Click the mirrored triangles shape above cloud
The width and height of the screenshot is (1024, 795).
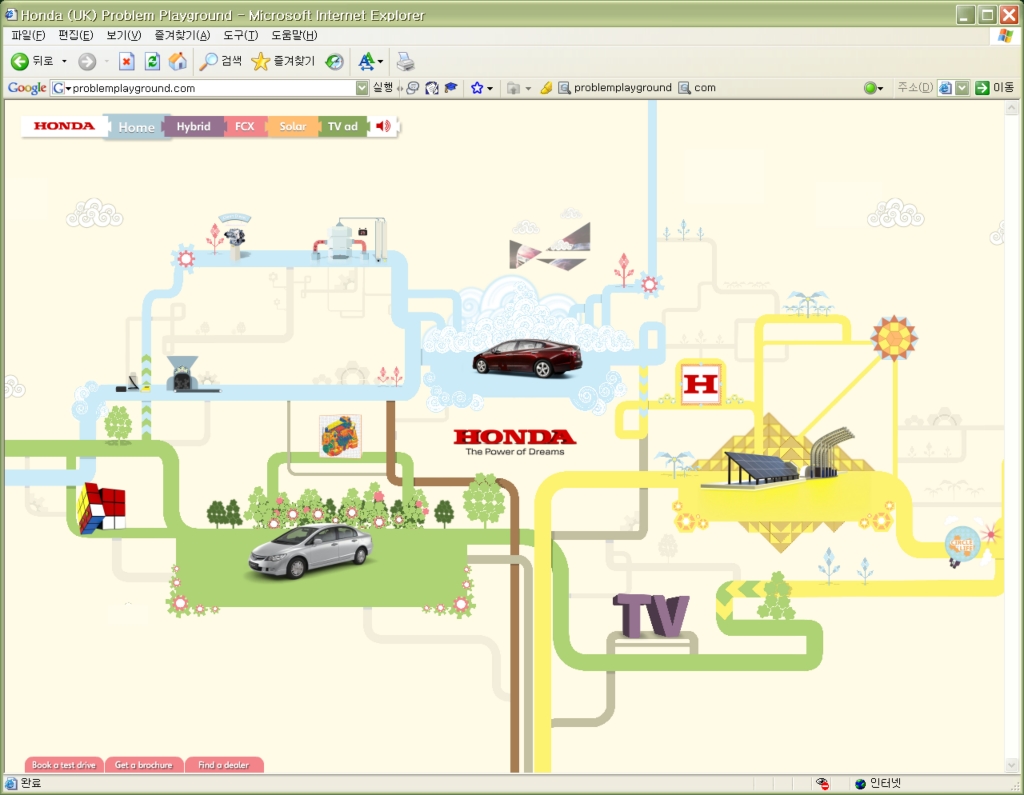550,246
